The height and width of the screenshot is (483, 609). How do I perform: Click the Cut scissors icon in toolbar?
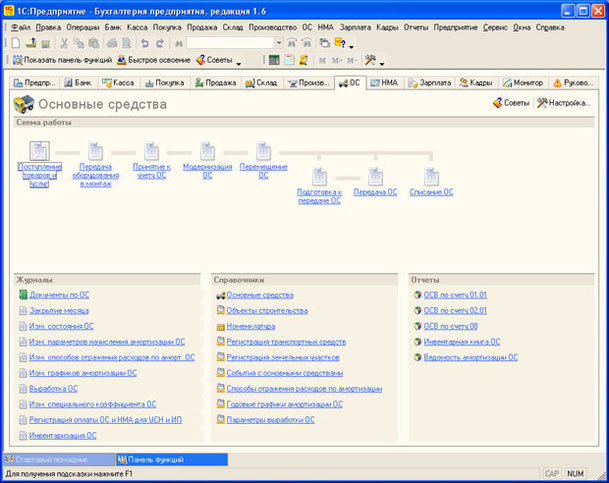(65, 44)
